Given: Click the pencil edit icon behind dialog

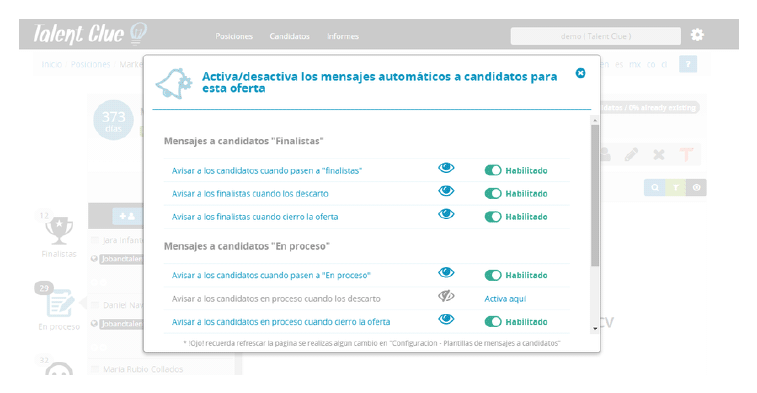Looking at the screenshot, I should pos(631,154).
